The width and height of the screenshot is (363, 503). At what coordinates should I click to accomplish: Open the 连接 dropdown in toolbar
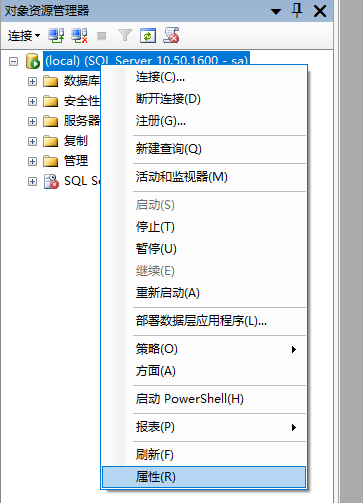[24, 35]
